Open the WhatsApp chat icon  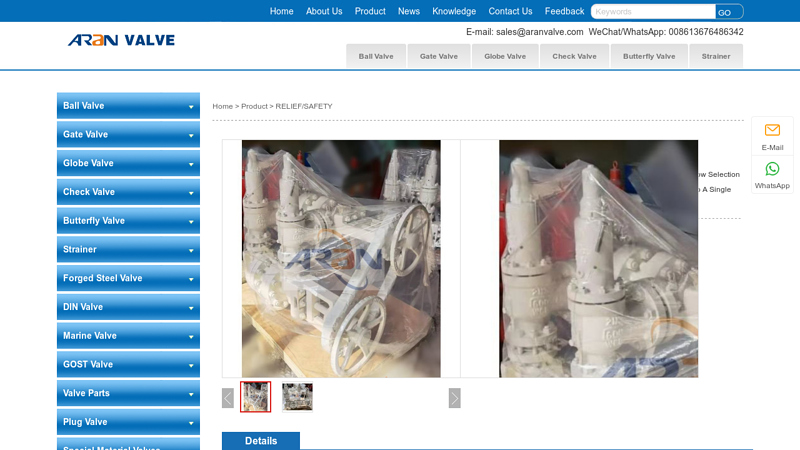pos(772,169)
